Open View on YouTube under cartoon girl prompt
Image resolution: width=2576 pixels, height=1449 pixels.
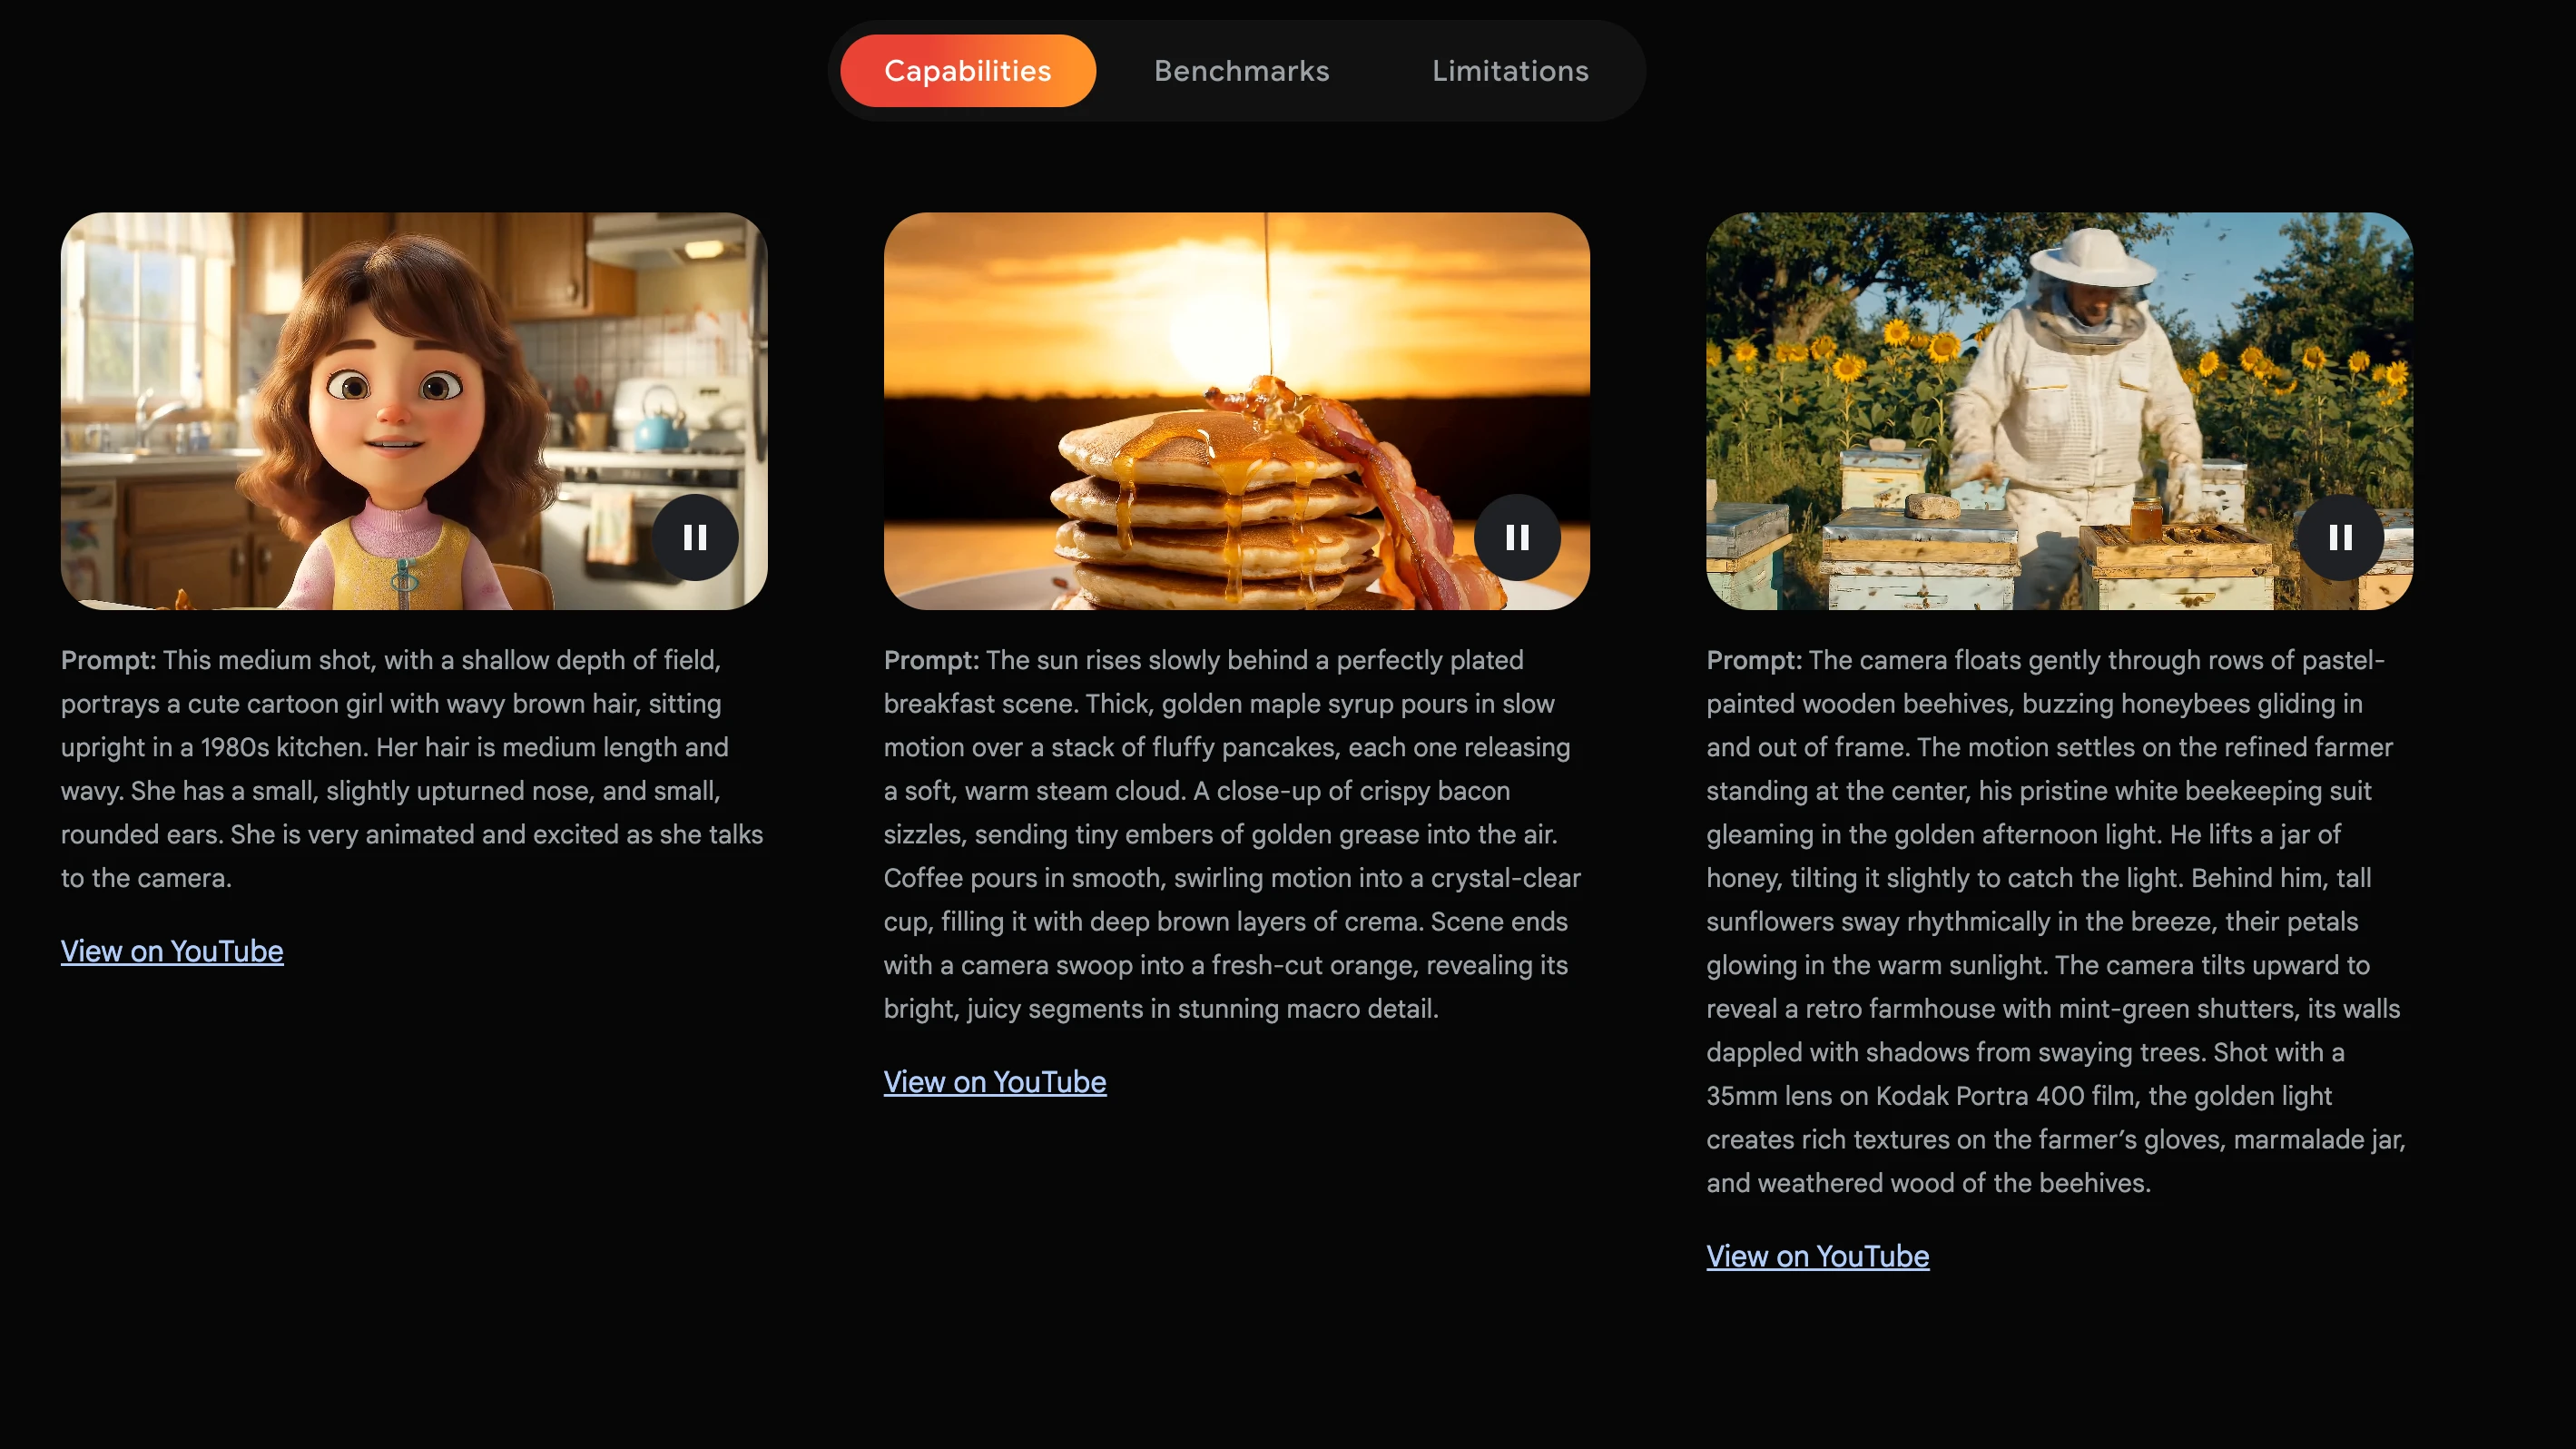point(172,951)
